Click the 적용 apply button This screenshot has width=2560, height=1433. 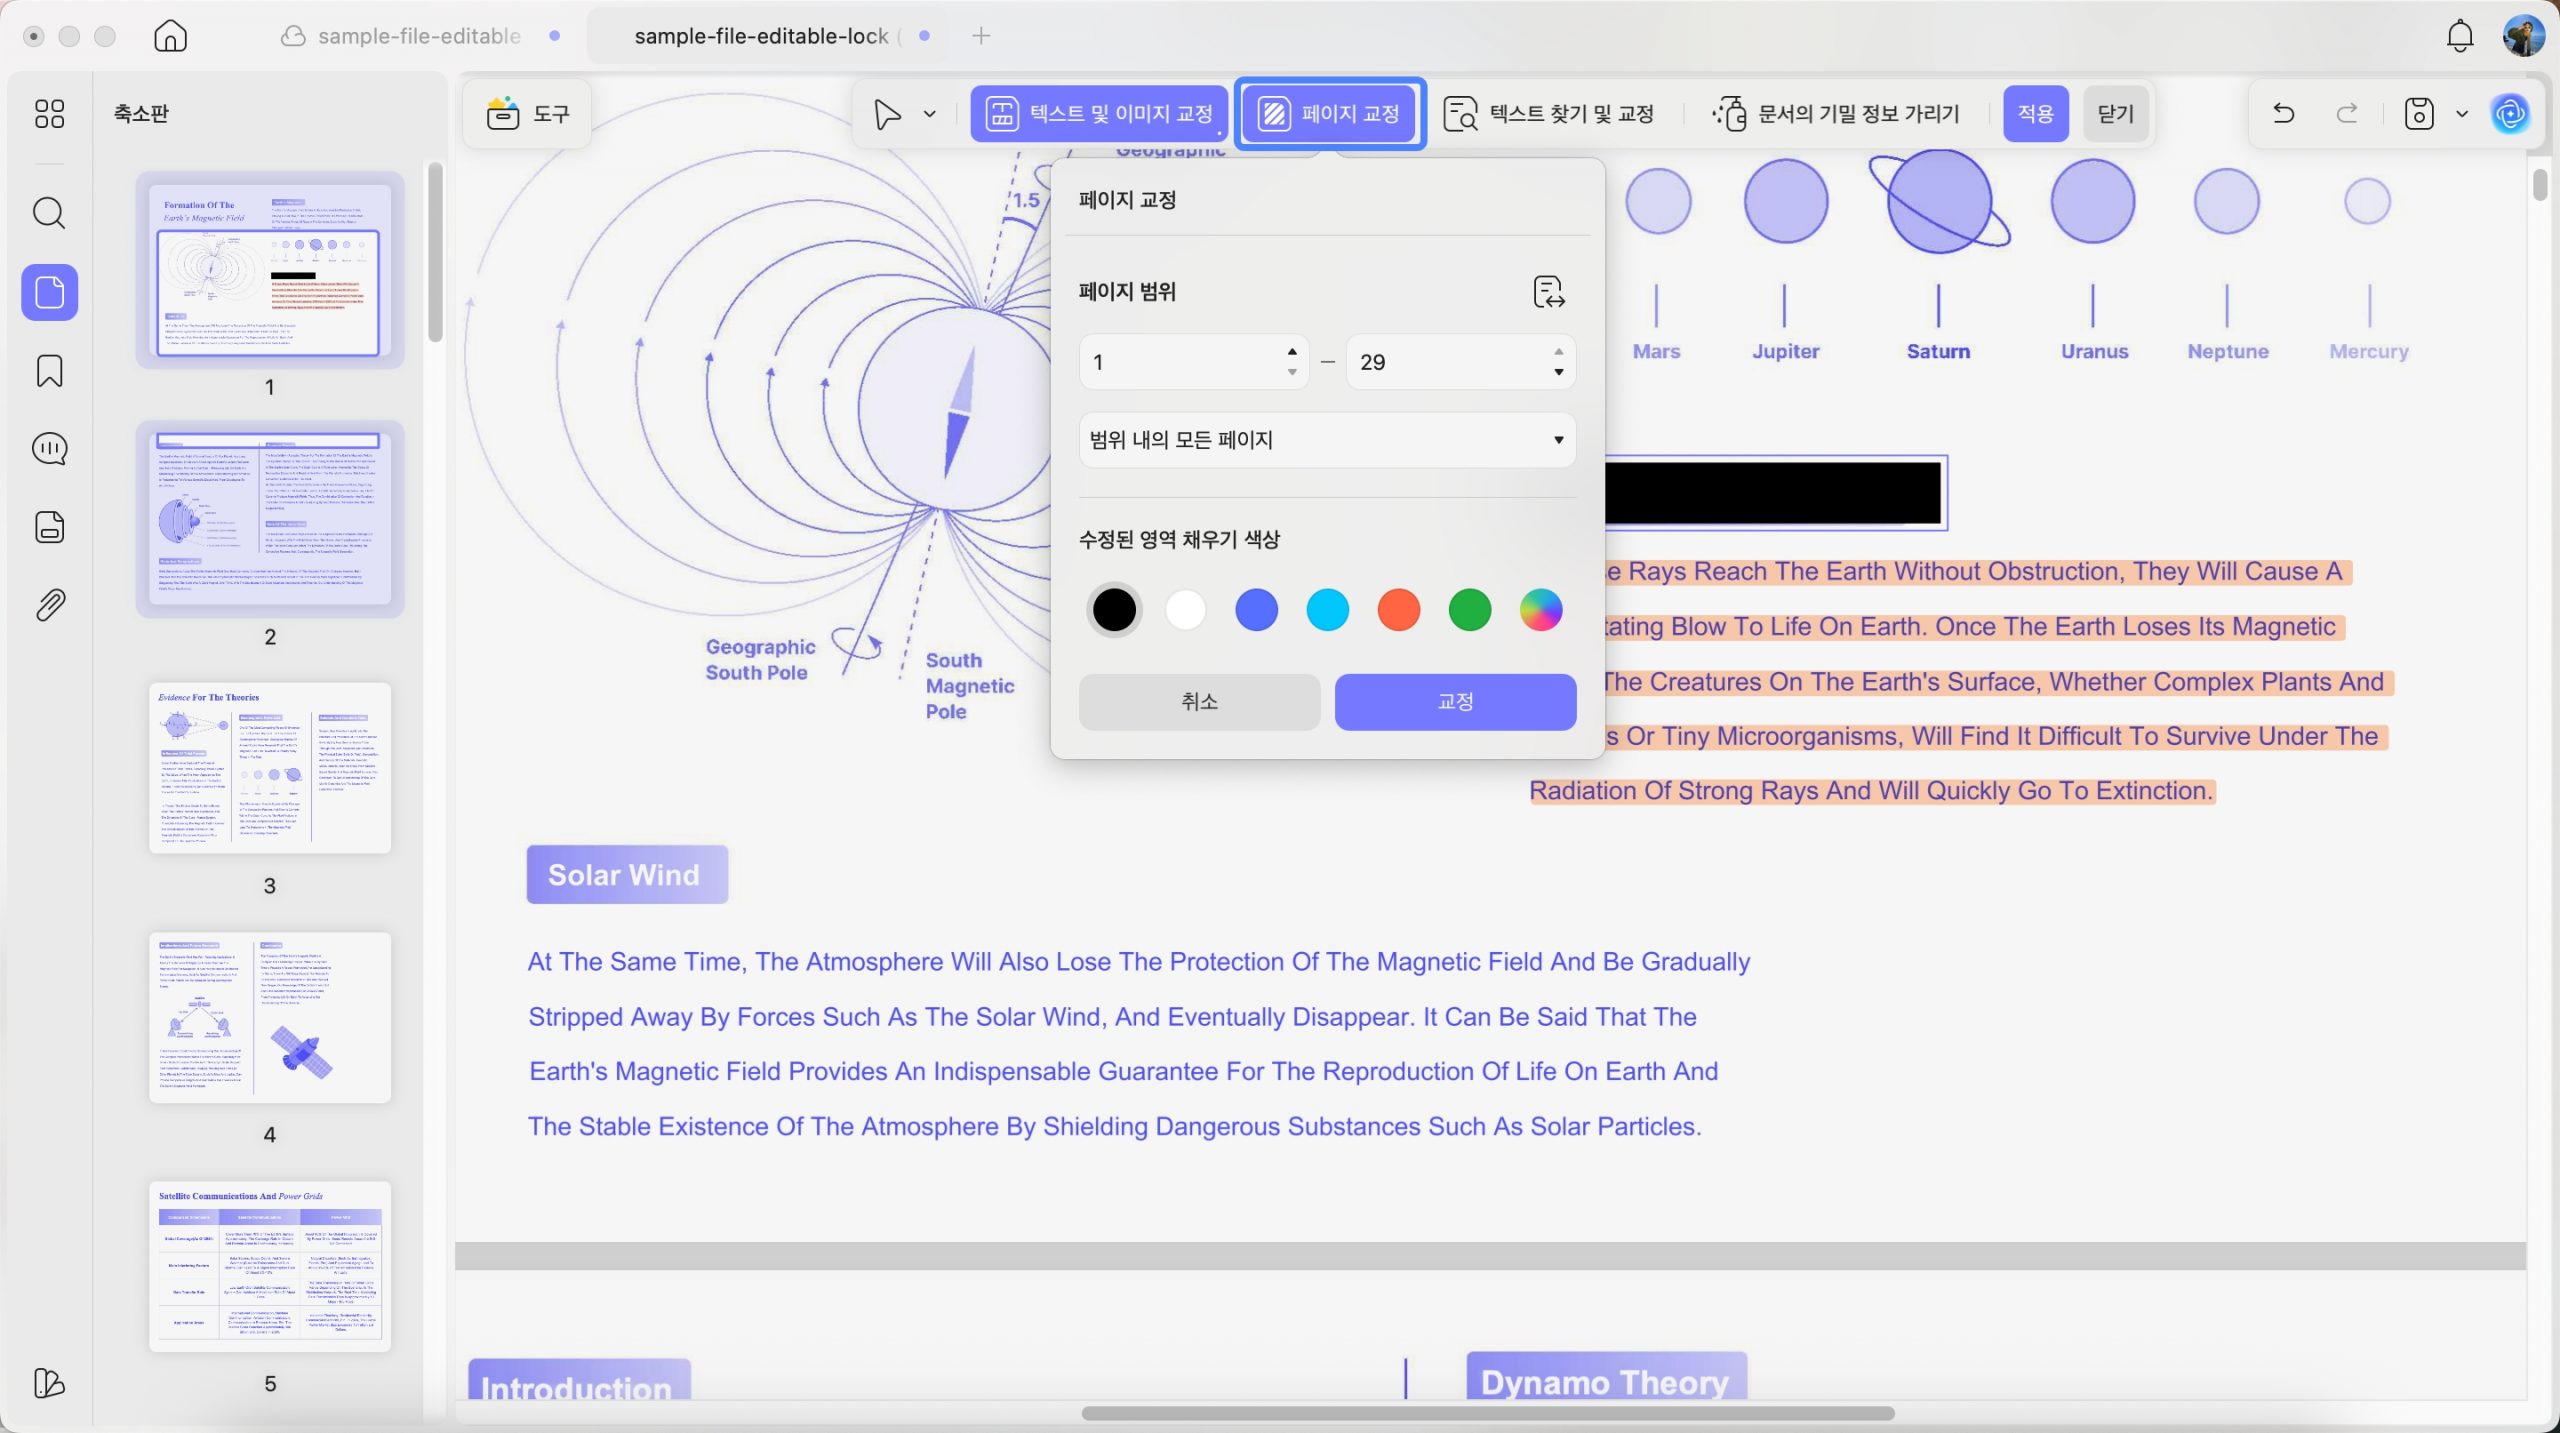2035,113
